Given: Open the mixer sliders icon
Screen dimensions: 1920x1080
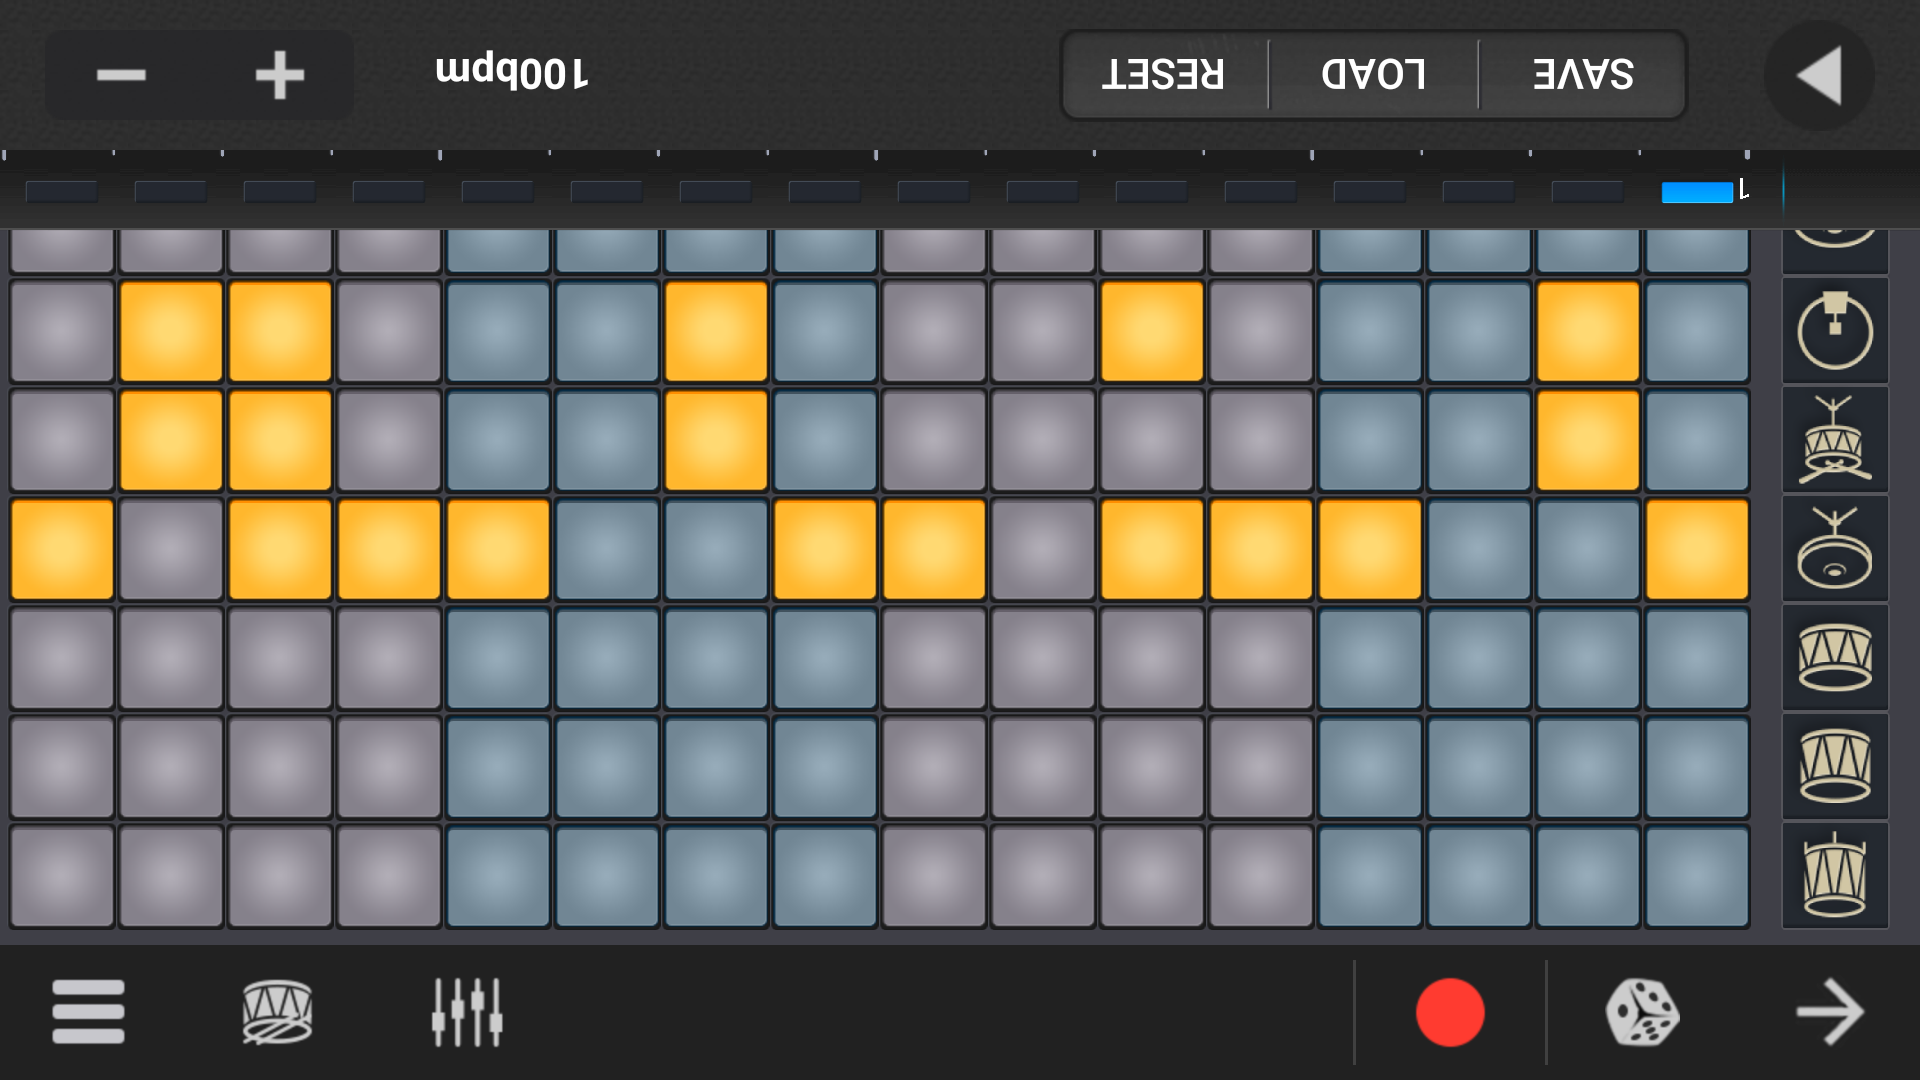Looking at the screenshot, I should pos(467,1011).
